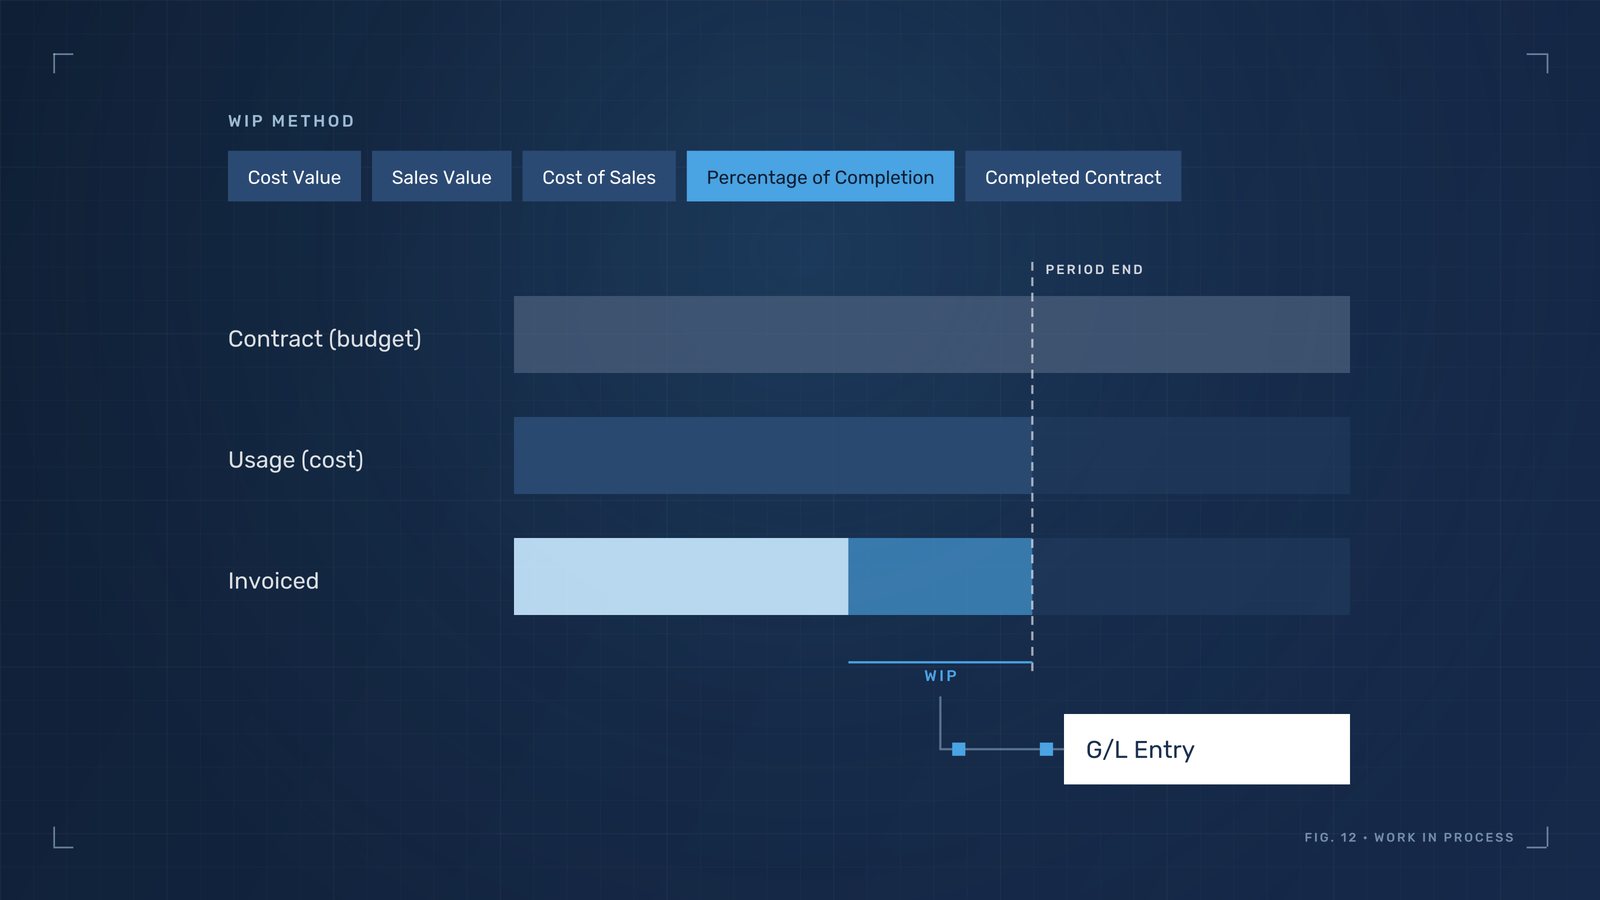The height and width of the screenshot is (900, 1600).
Task: Click the FIG. 12 Work in Process caption
Action: click(1409, 838)
